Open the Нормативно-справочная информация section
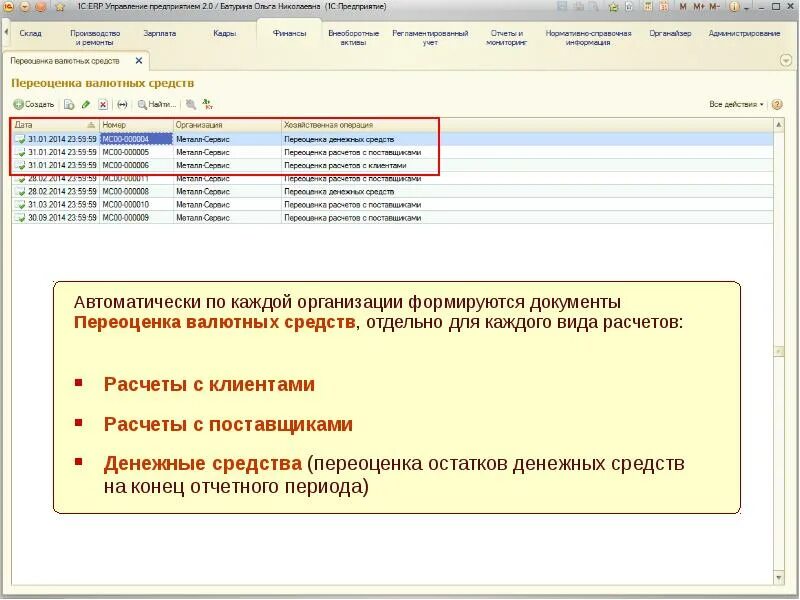800x600 pixels. point(588,38)
